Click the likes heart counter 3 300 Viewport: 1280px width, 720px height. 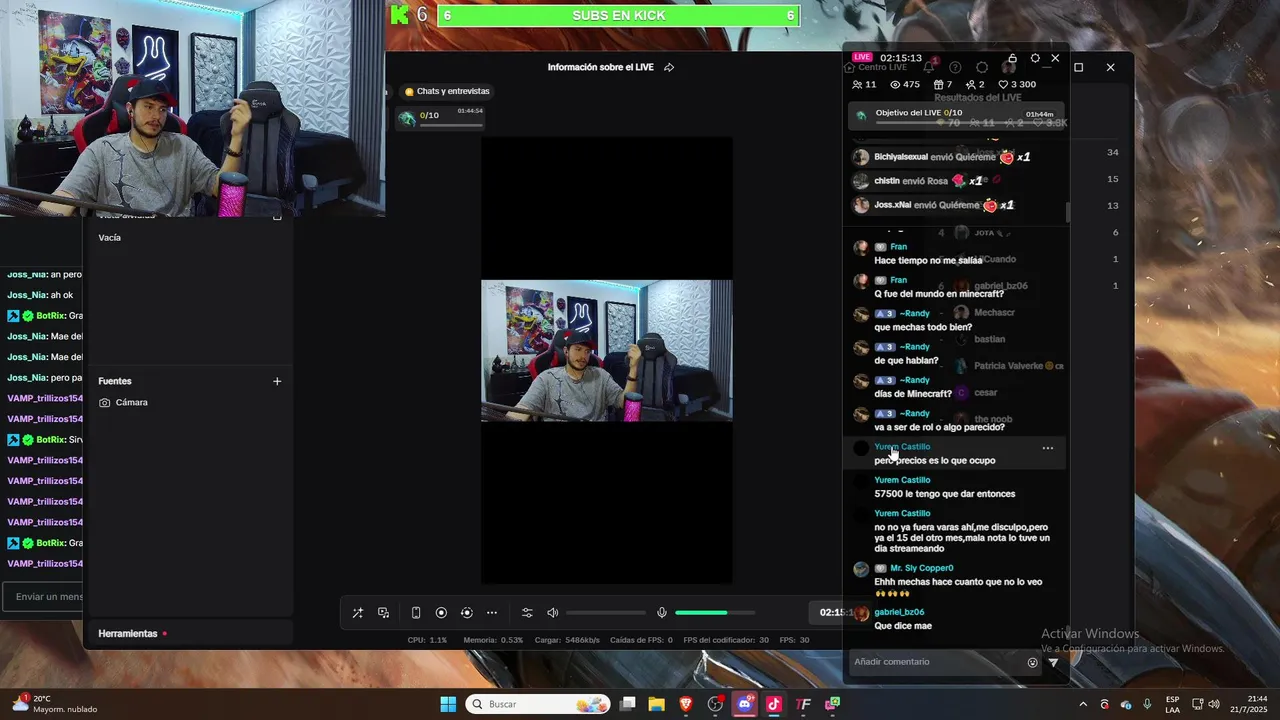coord(1017,84)
